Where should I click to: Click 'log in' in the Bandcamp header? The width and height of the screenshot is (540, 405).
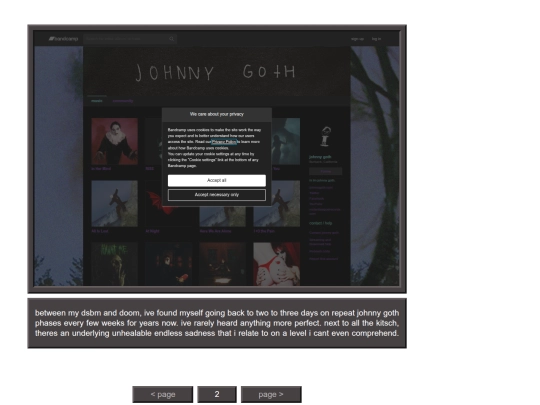click(x=376, y=39)
